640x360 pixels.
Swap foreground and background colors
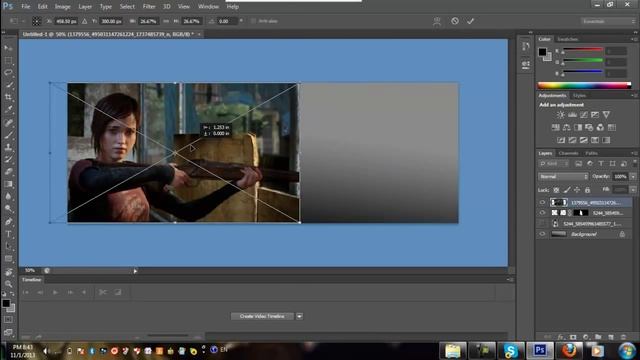pyautogui.click(x=12, y=294)
